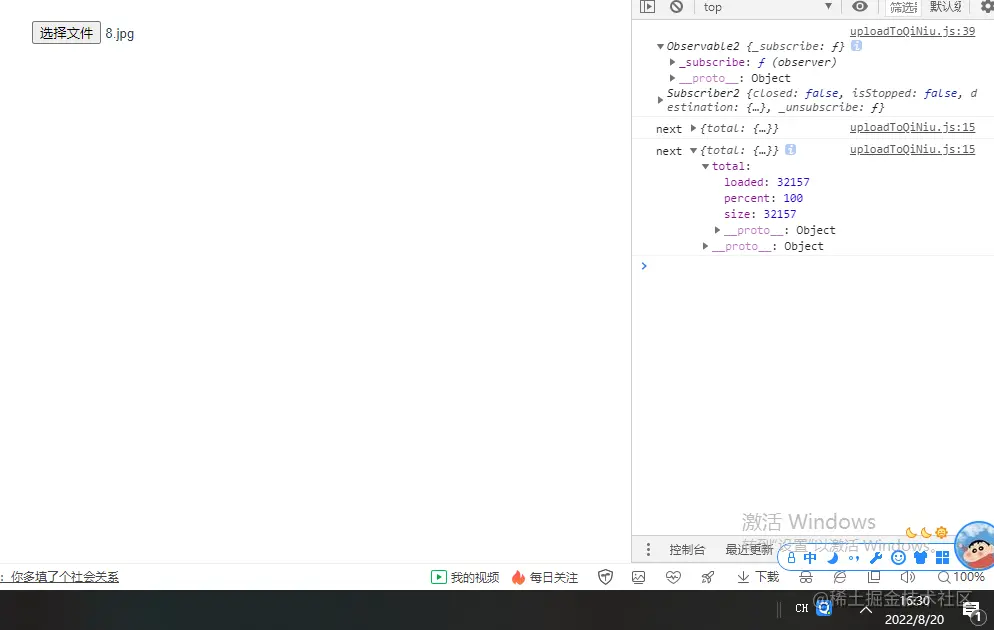Click the picture icon in status bar
Screen dimensions: 994x630
[x=638, y=577]
